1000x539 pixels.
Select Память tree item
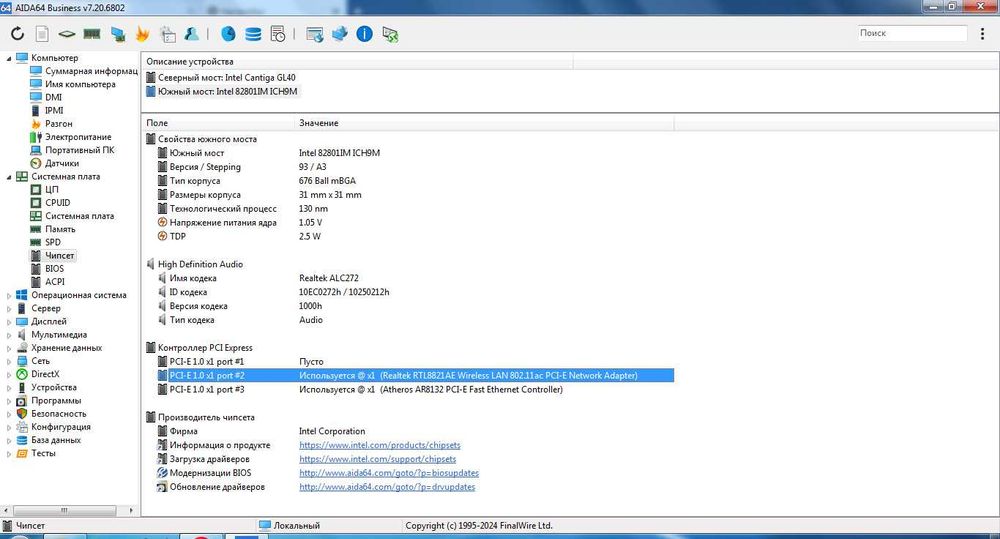coord(52,229)
